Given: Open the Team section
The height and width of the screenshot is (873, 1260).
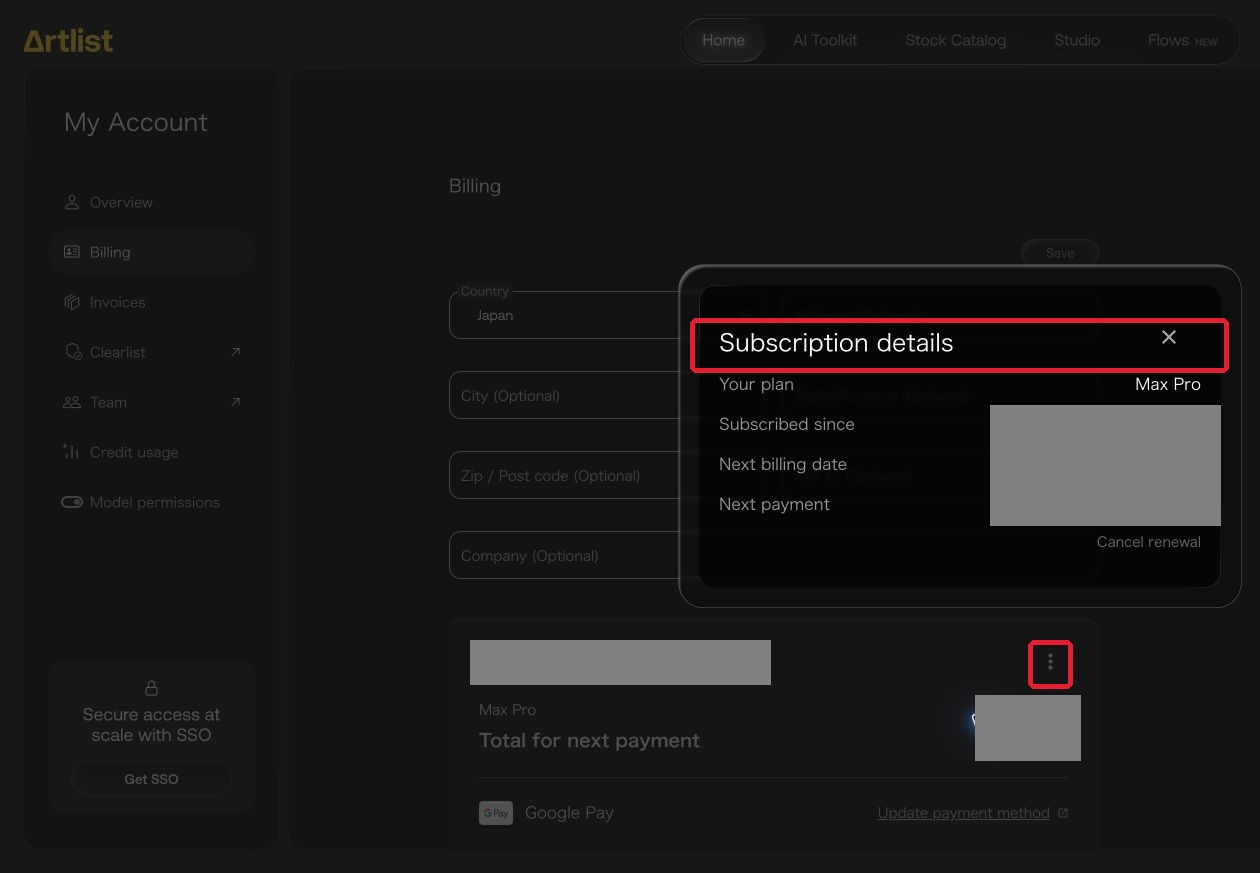Looking at the screenshot, I should coord(151,402).
